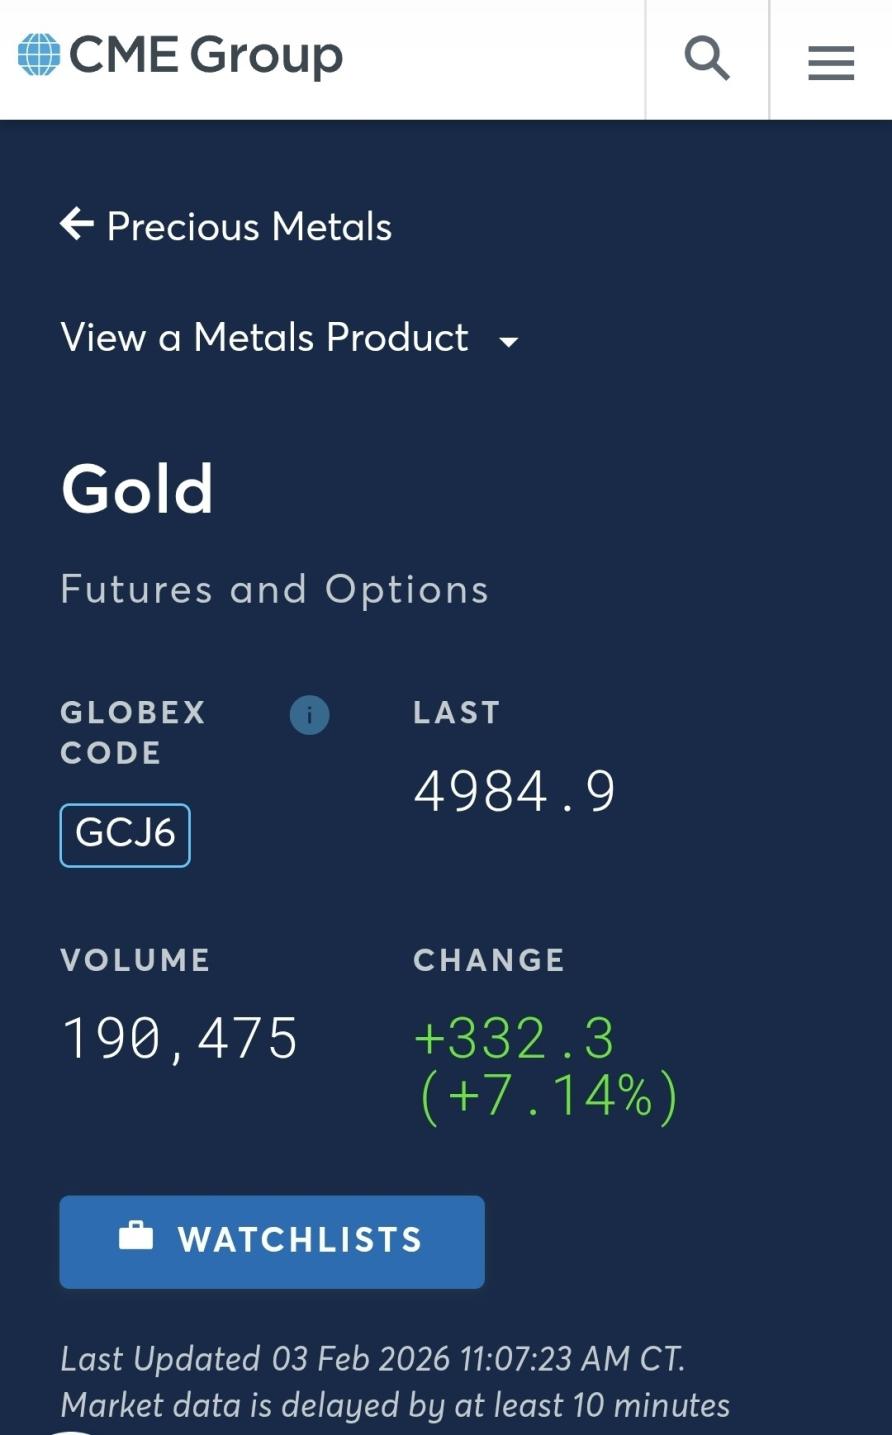The image size is (892, 1435).
Task: Go back to Precious Metals
Action: pos(249,227)
